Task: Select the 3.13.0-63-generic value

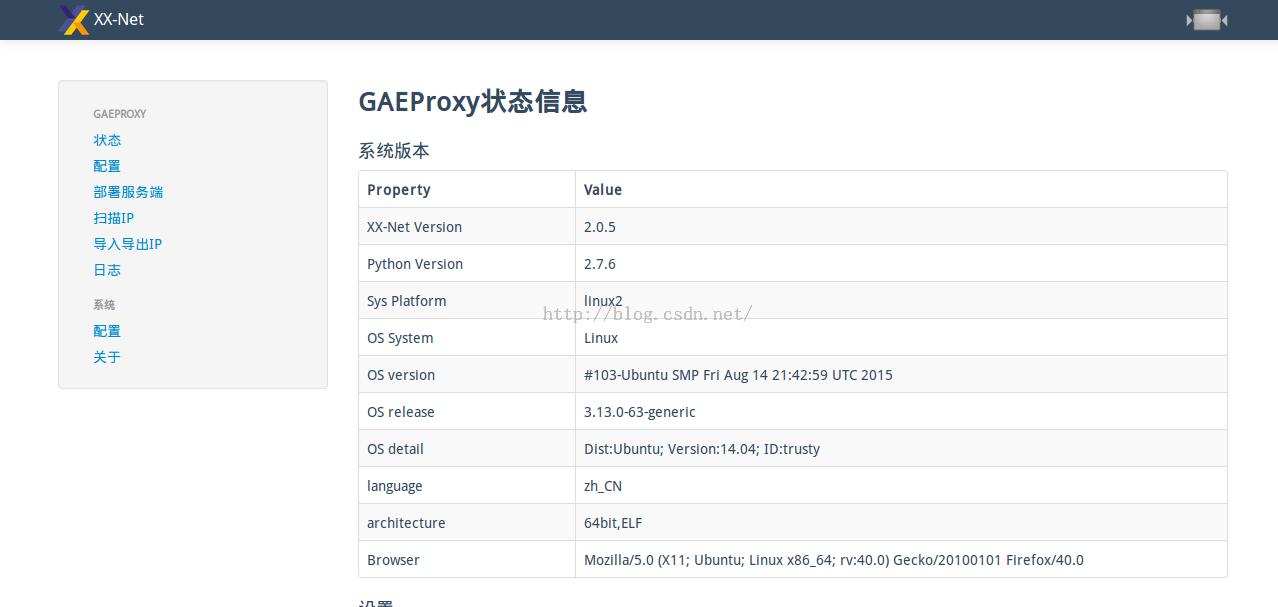Action: [x=901, y=412]
